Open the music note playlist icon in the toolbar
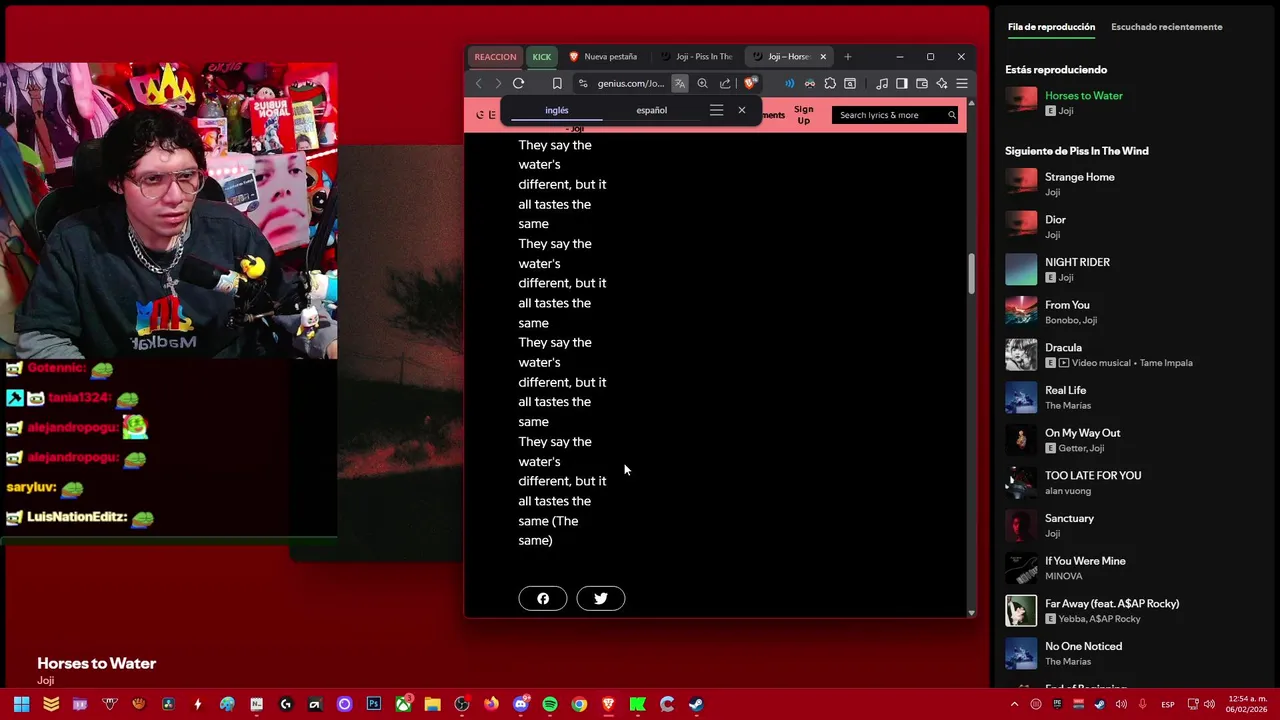 point(882,83)
